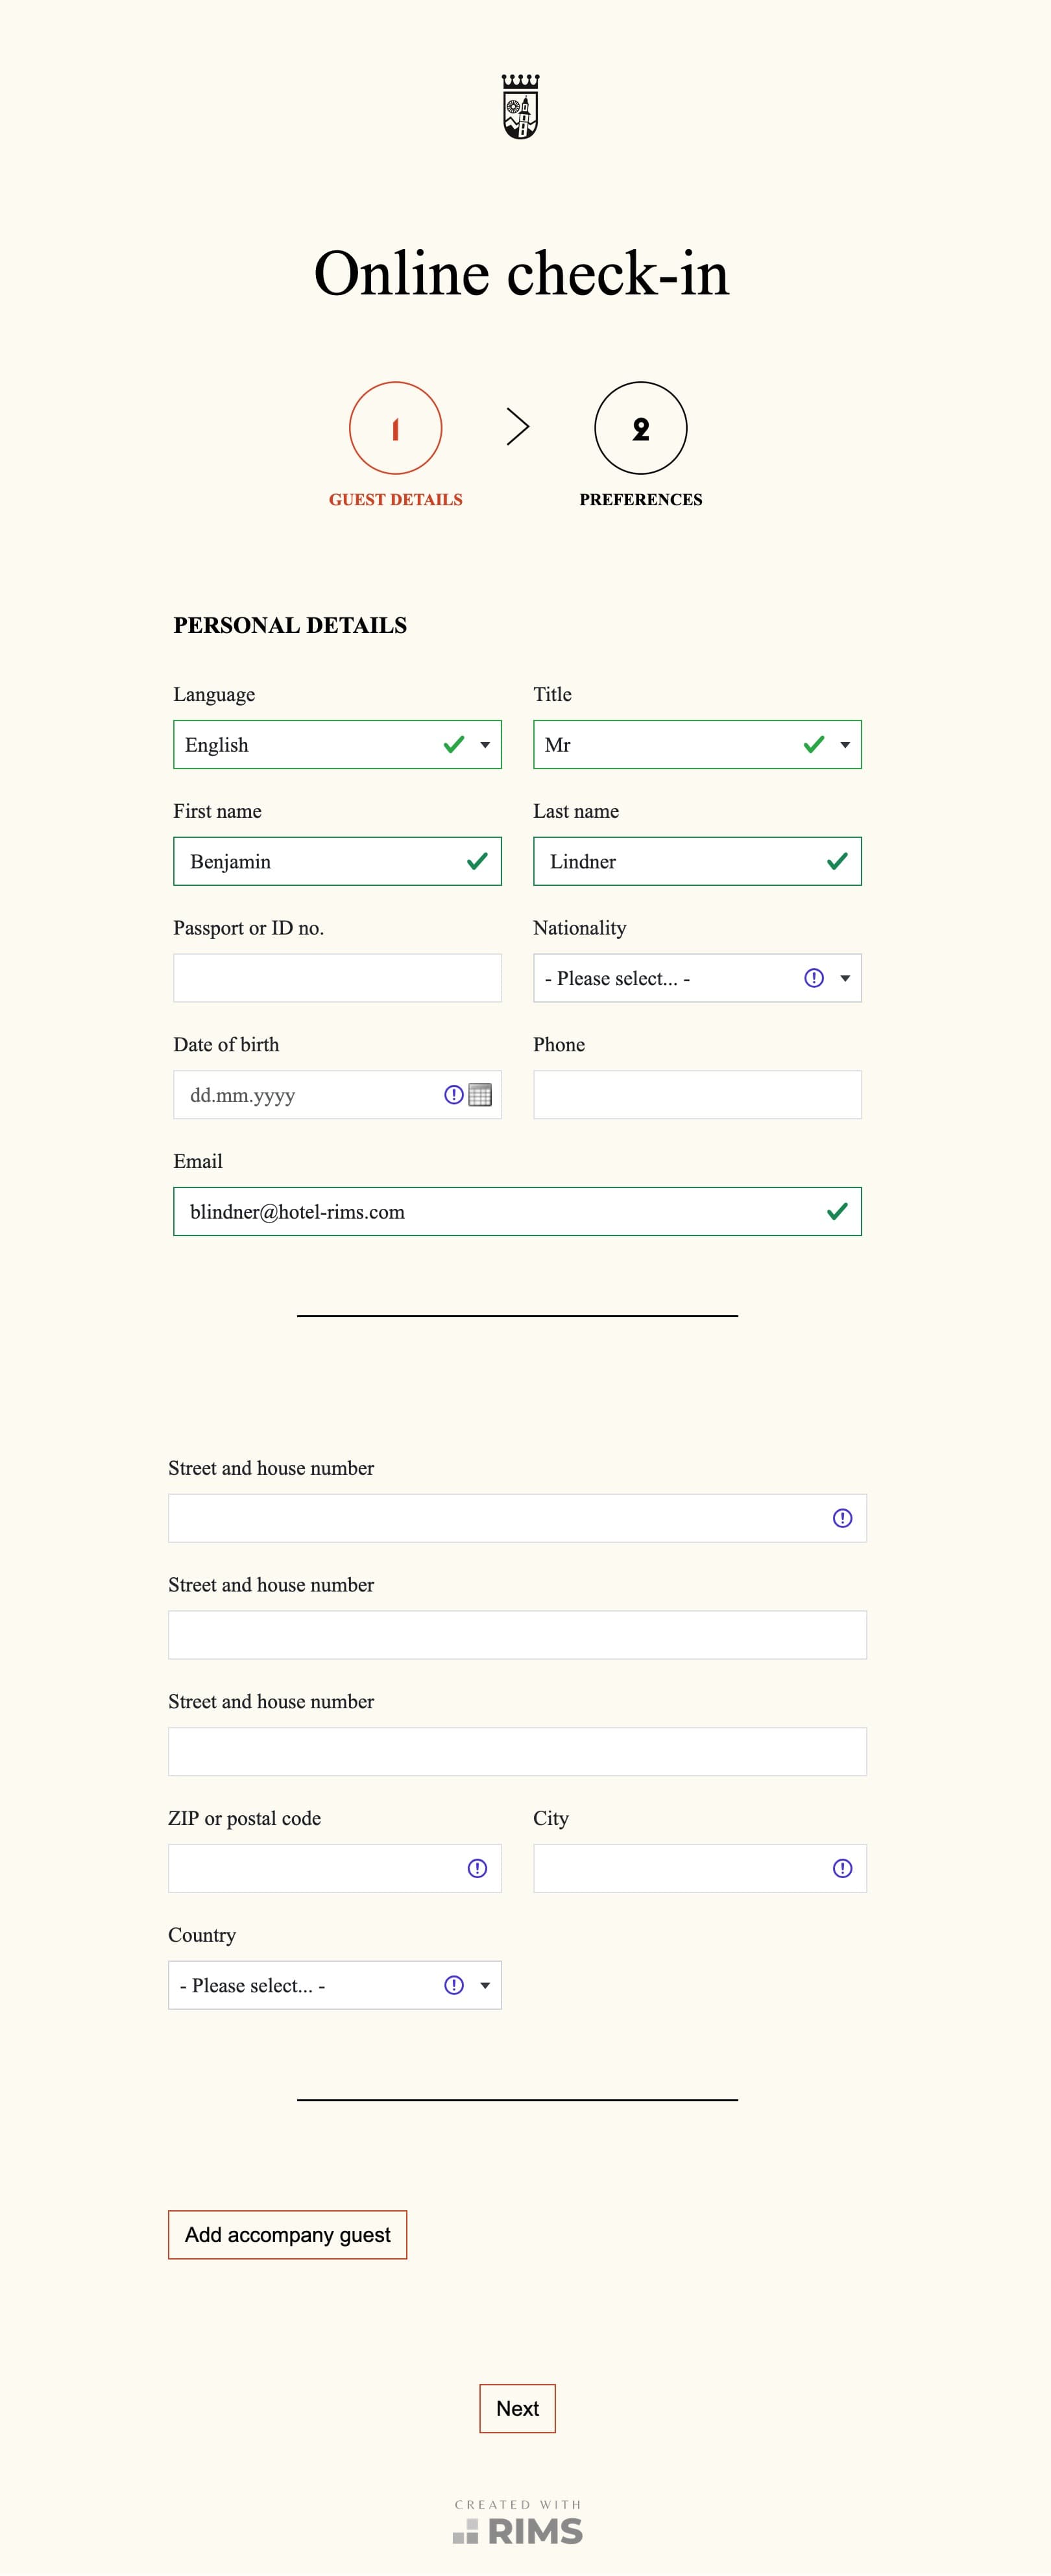
Task: Open the Language dropdown
Action: pyautogui.click(x=337, y=745)
